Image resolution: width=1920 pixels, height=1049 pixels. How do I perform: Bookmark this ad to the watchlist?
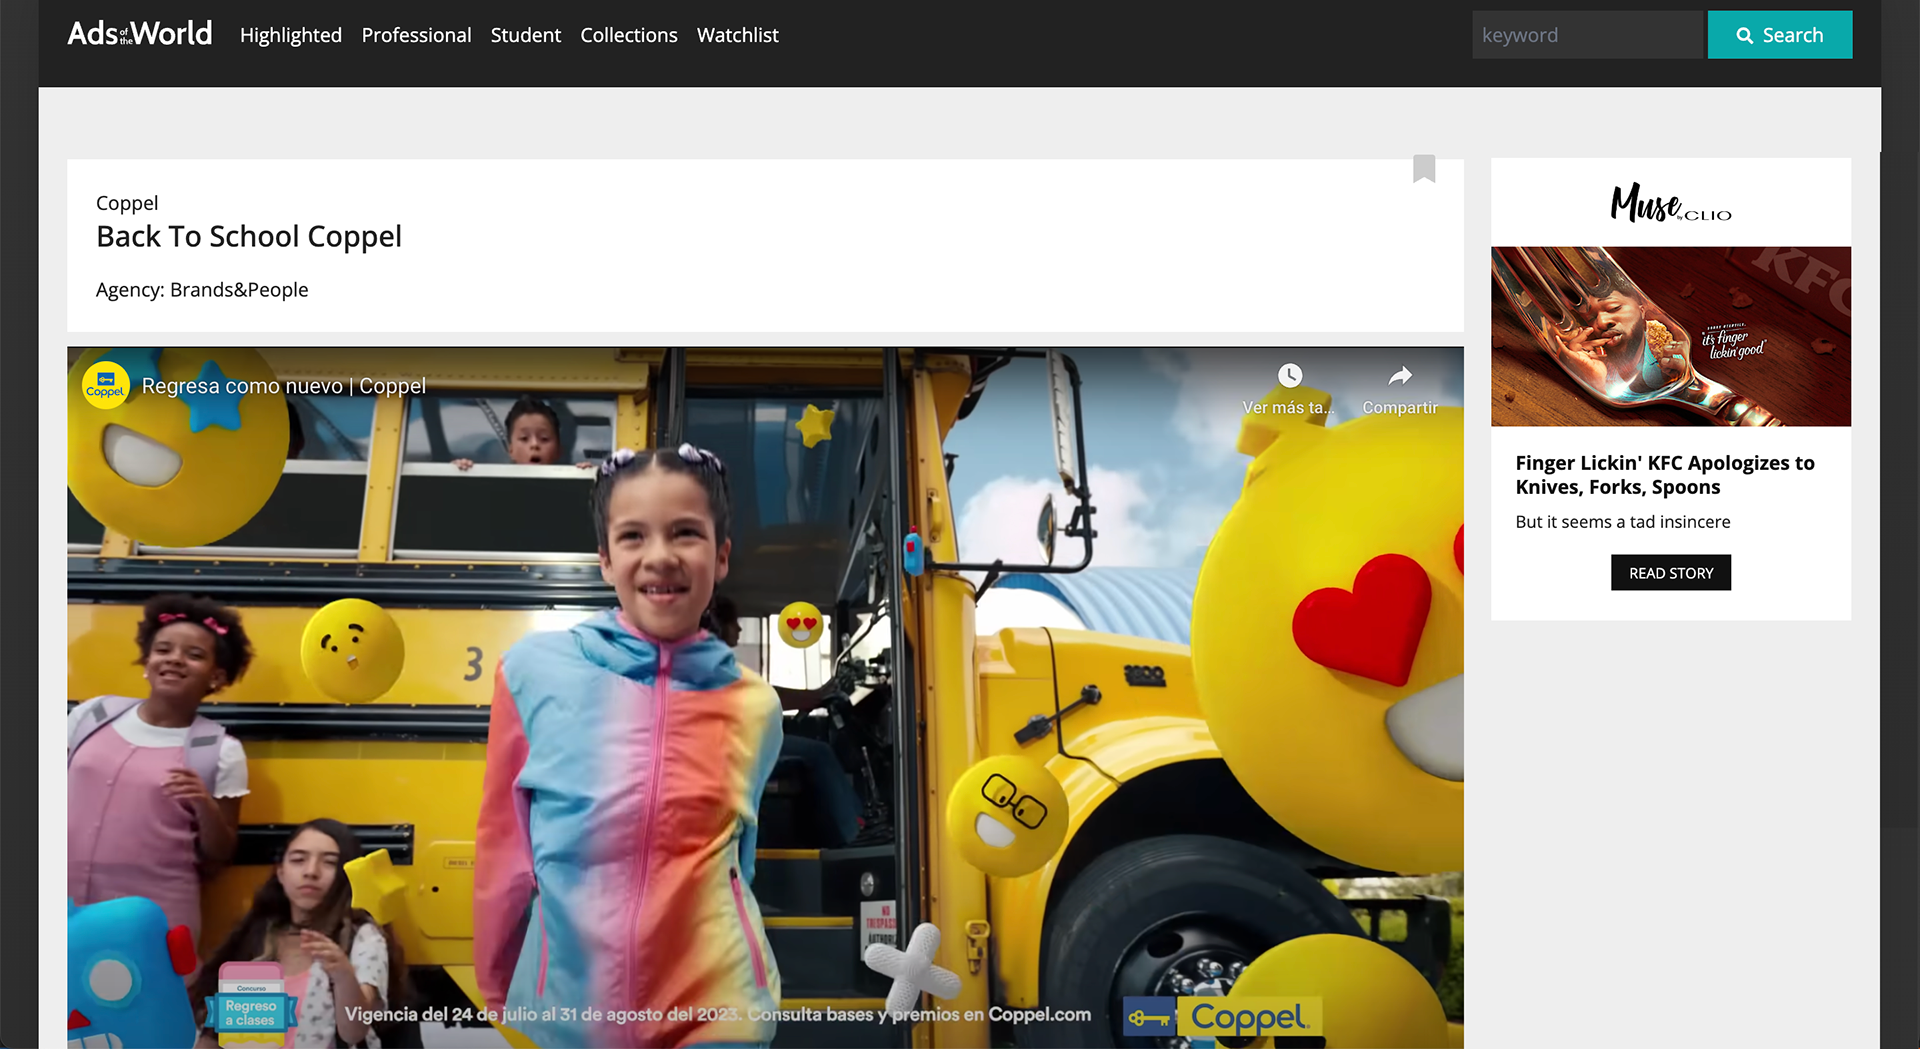(x=1424, y=168)
